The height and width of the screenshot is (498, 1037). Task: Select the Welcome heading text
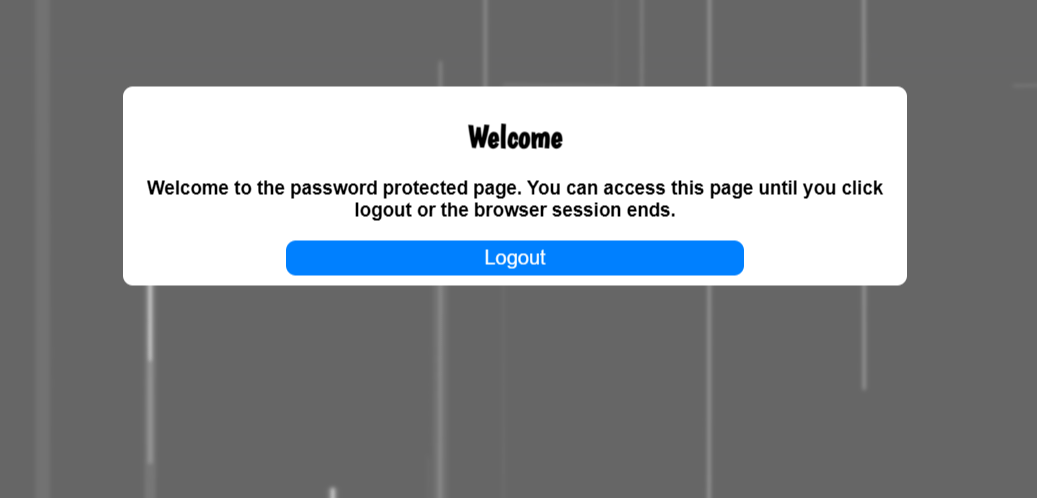(x=515, y=138)
